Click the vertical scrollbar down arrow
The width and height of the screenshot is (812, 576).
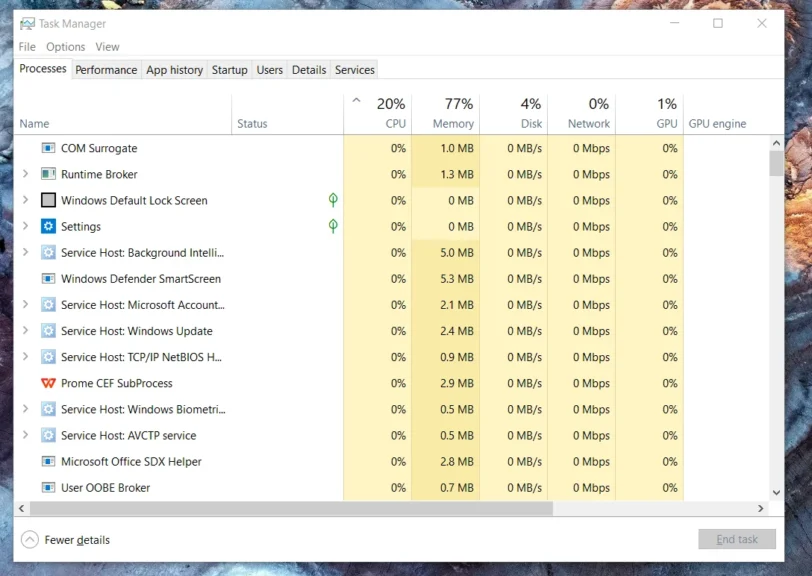pos(776,493)
